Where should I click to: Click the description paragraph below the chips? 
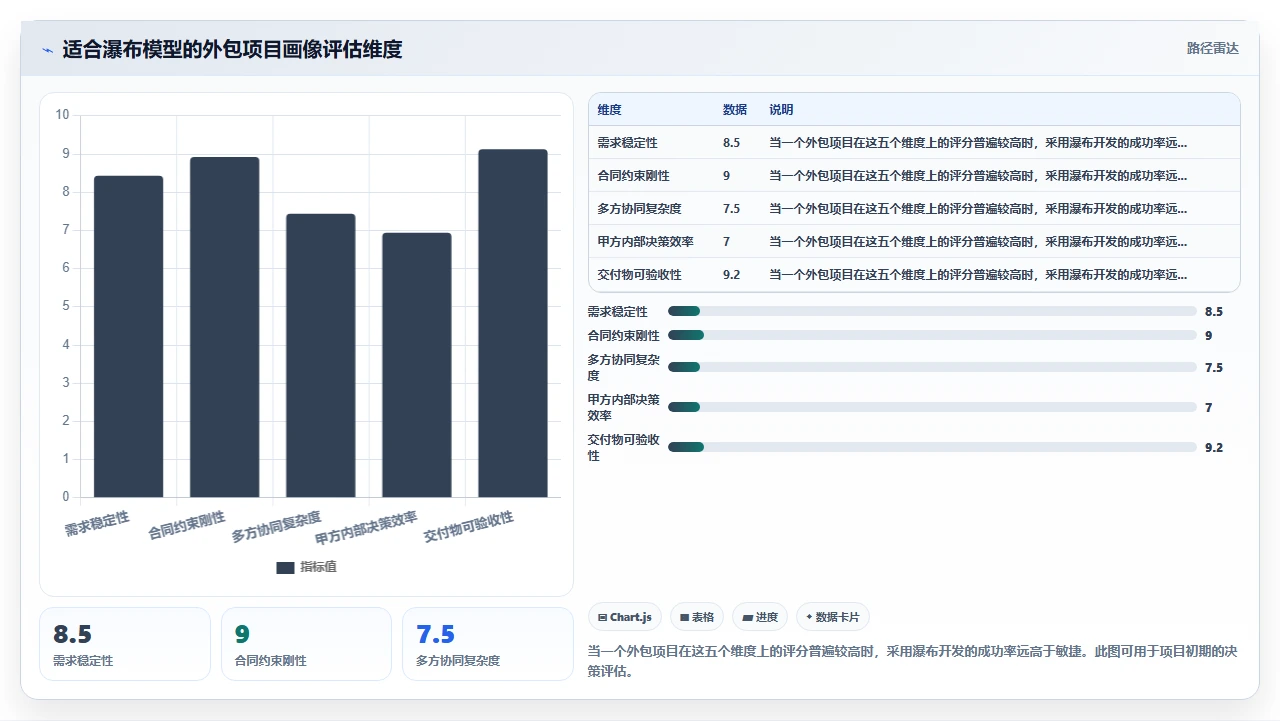913,661
